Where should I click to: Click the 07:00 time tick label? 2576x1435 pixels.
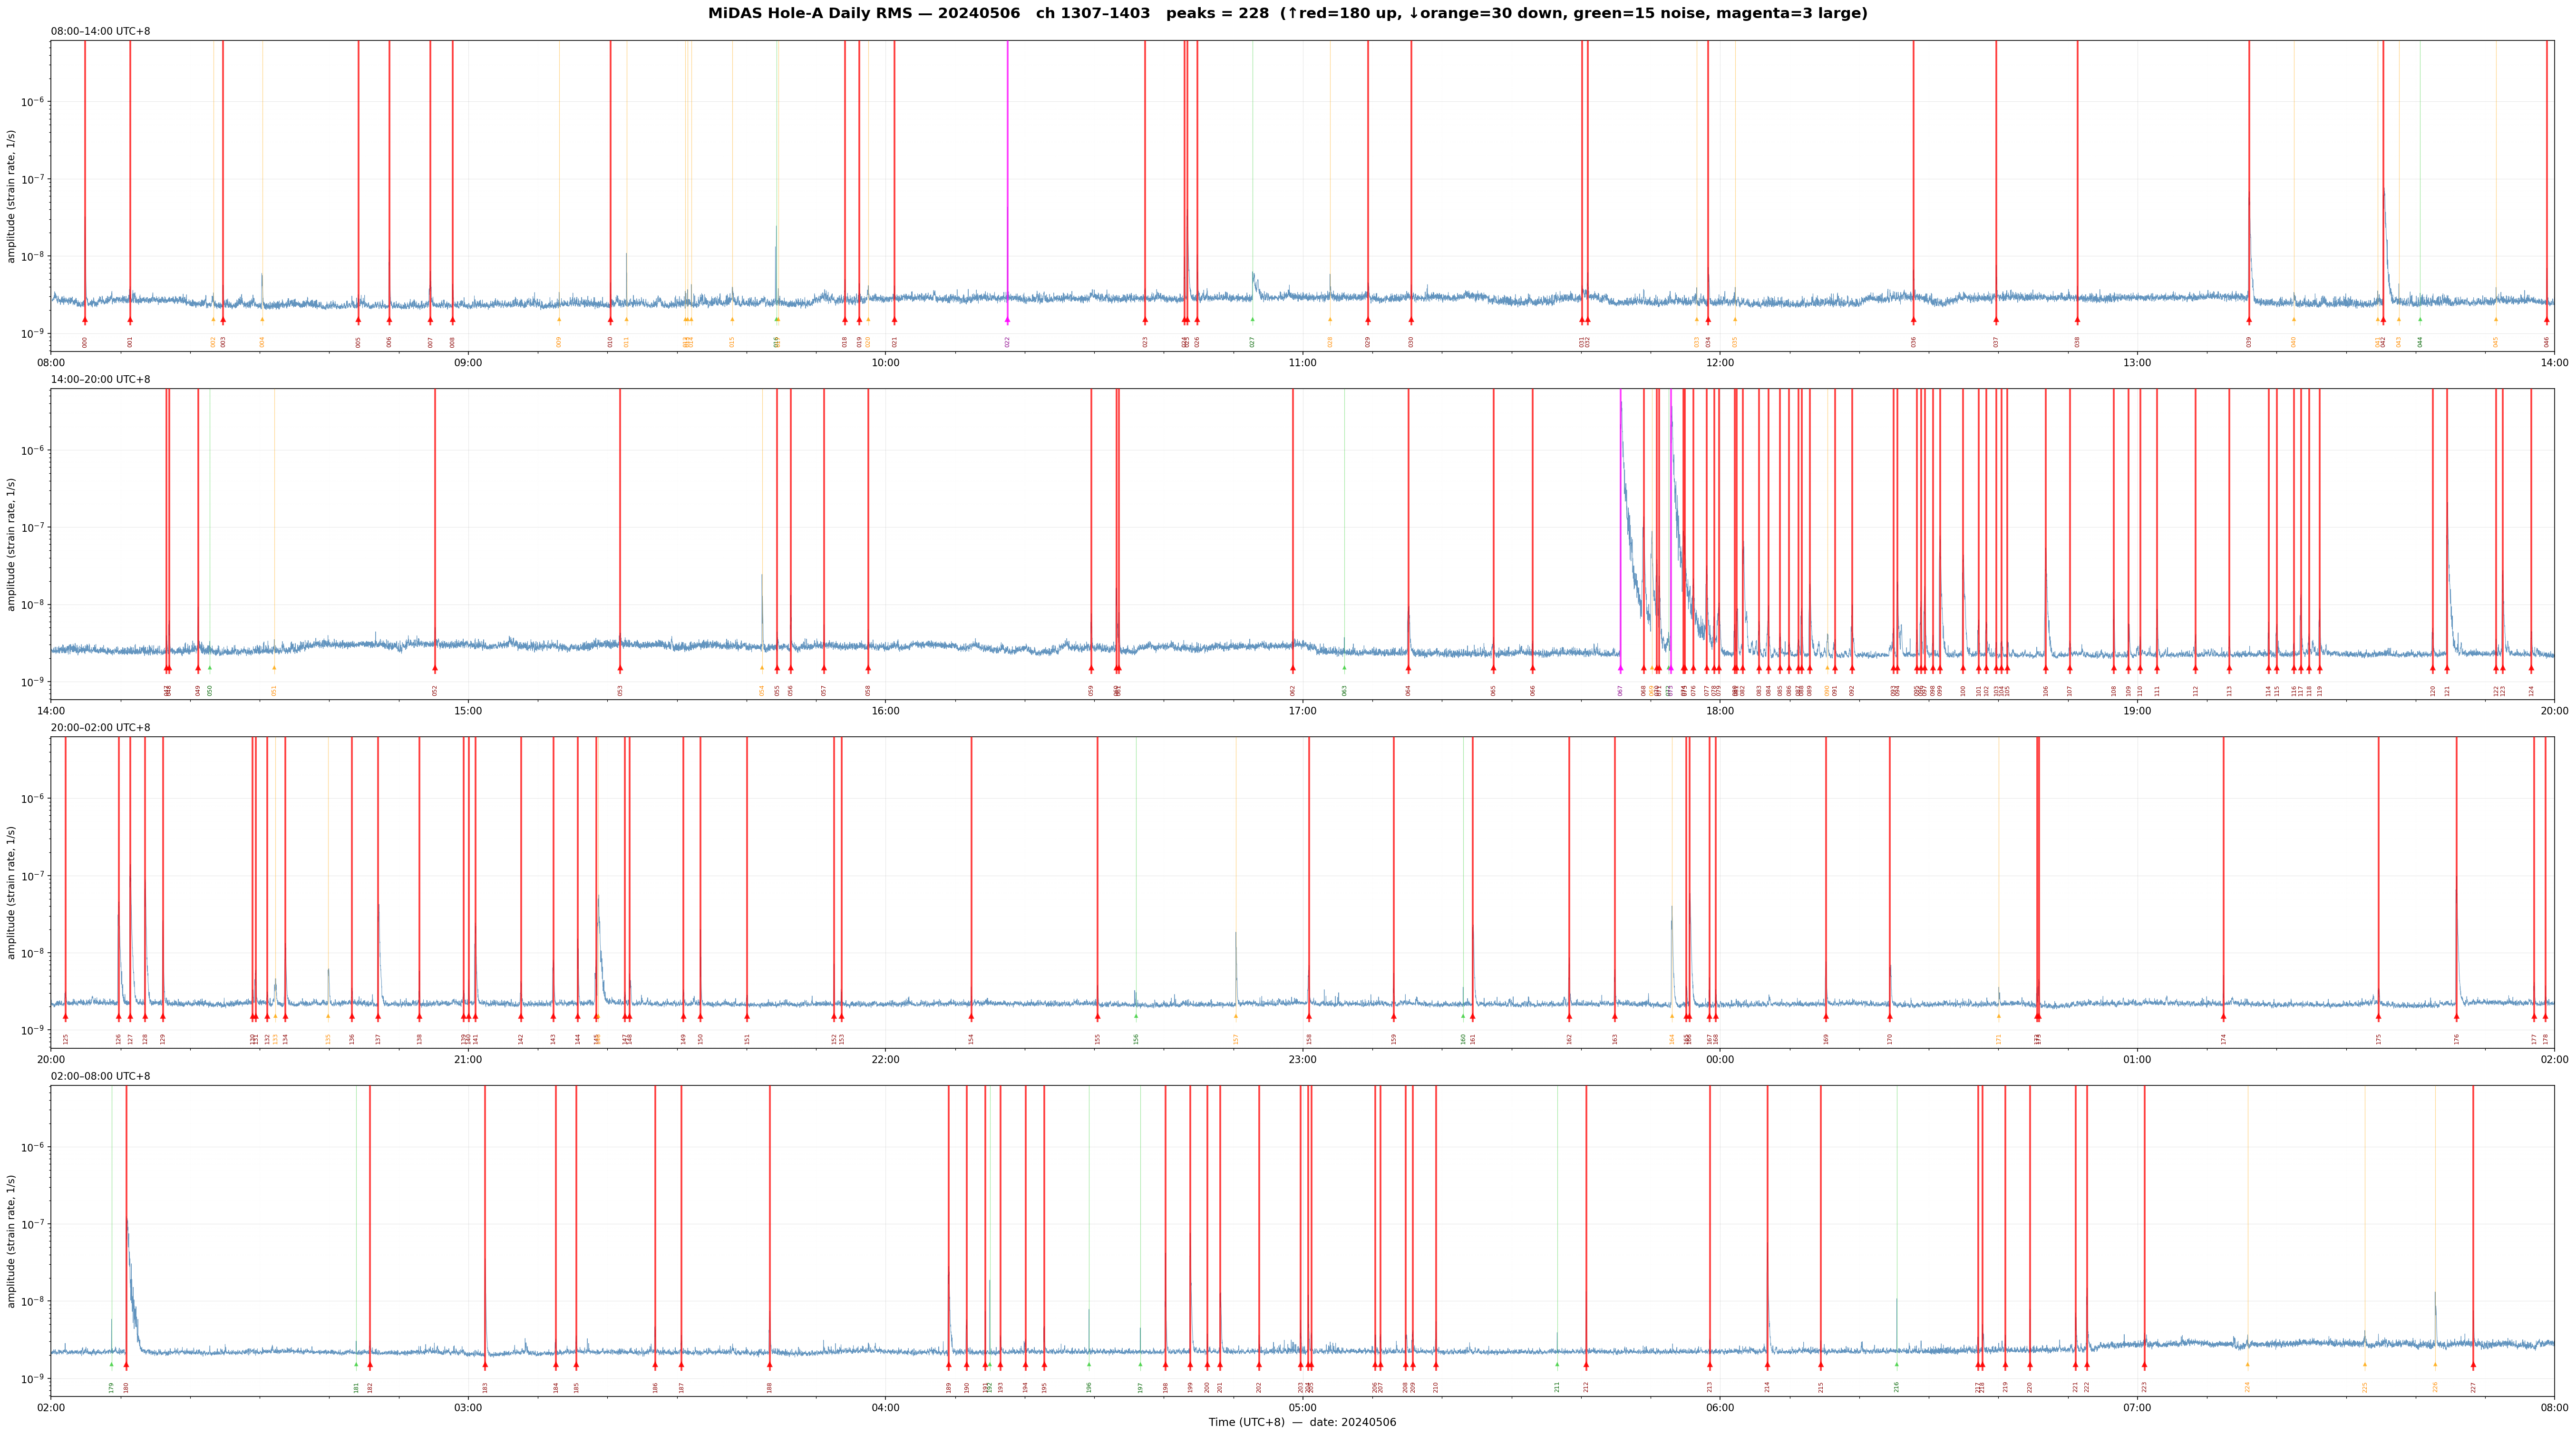click(x=2137, y=1408)
